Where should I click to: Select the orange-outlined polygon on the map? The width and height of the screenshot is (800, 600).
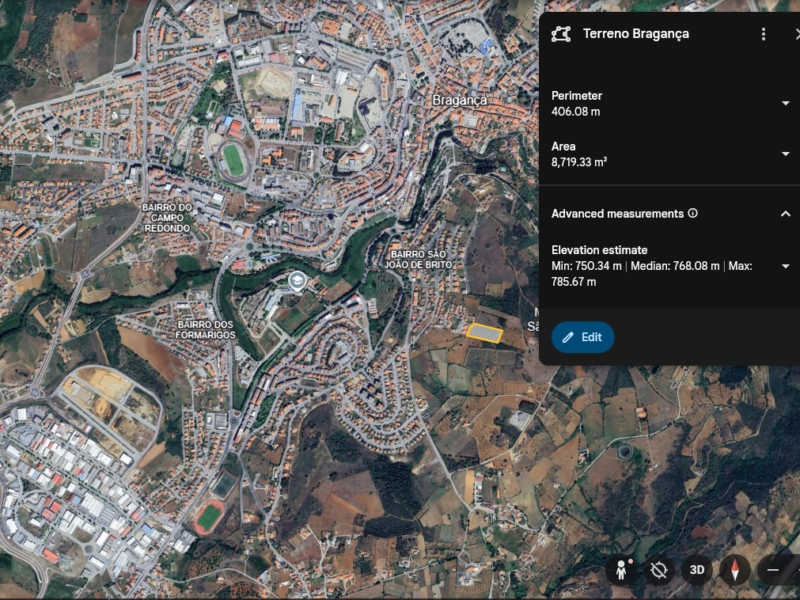point(485,333)
